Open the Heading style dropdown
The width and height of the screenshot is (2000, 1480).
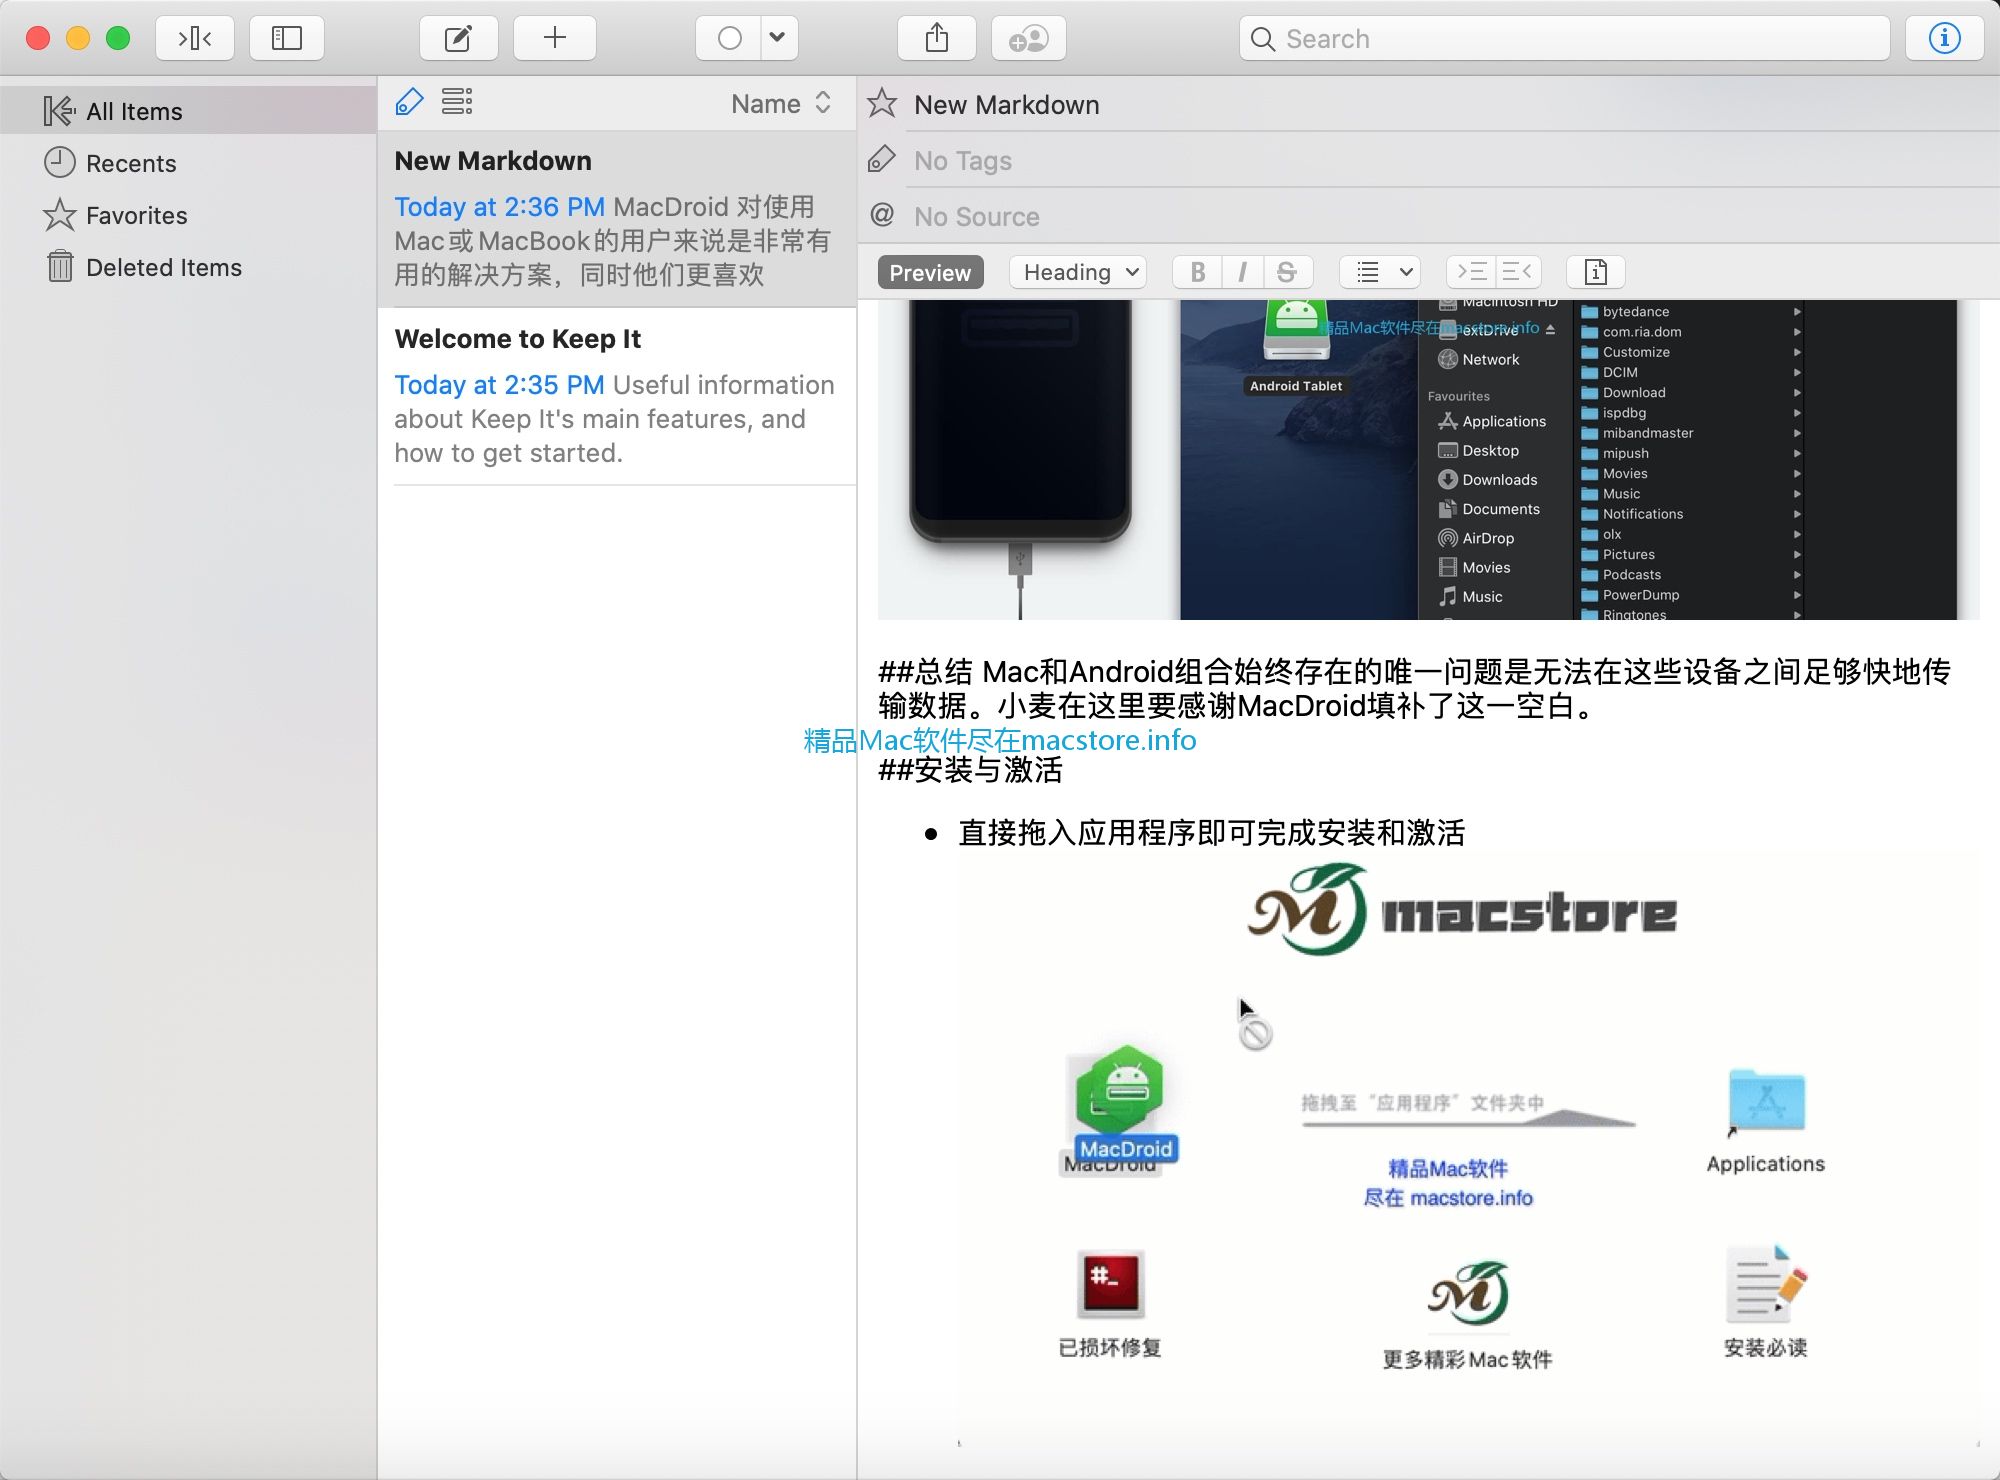click(x=1077, y=272)
